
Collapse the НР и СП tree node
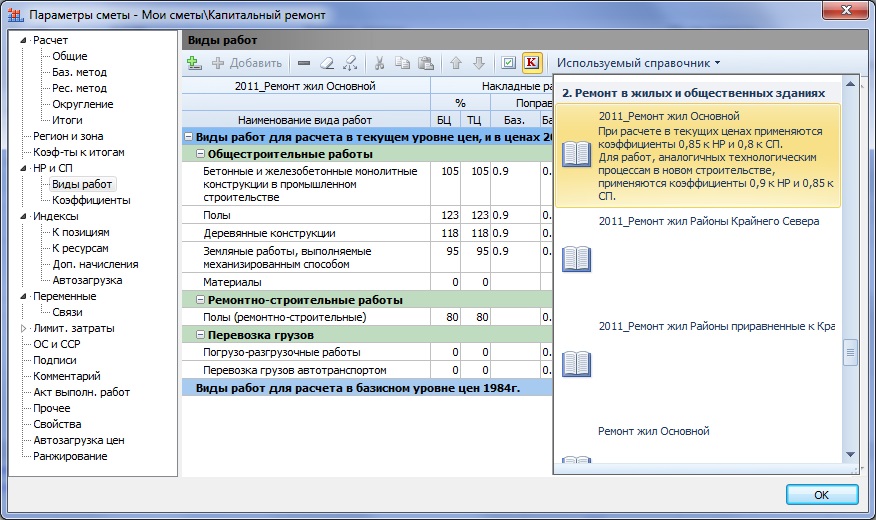click(23, 168)
